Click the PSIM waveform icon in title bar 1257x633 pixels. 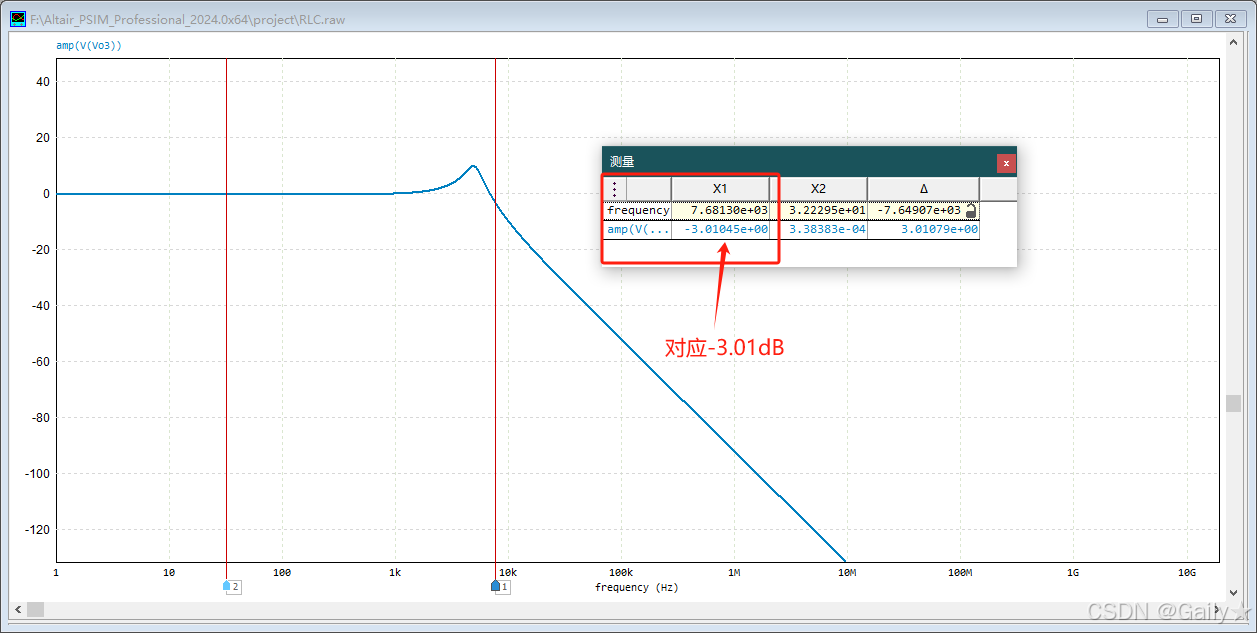[17, 19]
